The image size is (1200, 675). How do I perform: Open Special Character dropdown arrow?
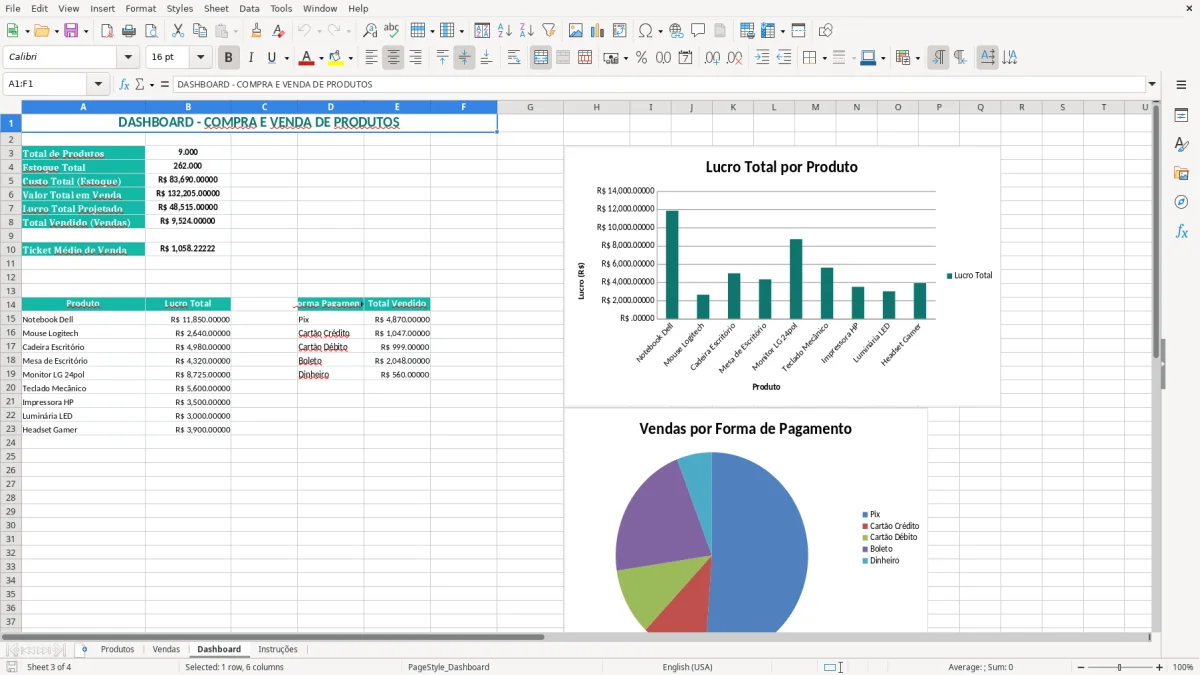tap(659, 31)
